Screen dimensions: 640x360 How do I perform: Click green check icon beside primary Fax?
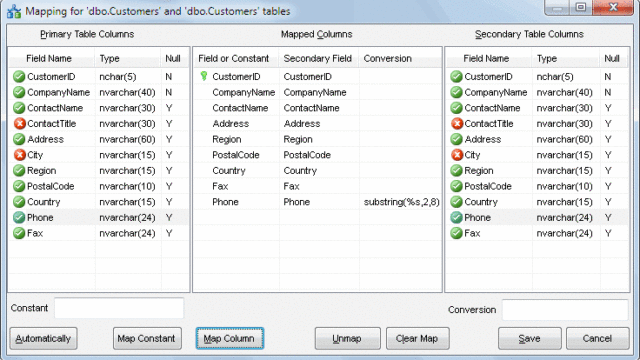[19, 233]
